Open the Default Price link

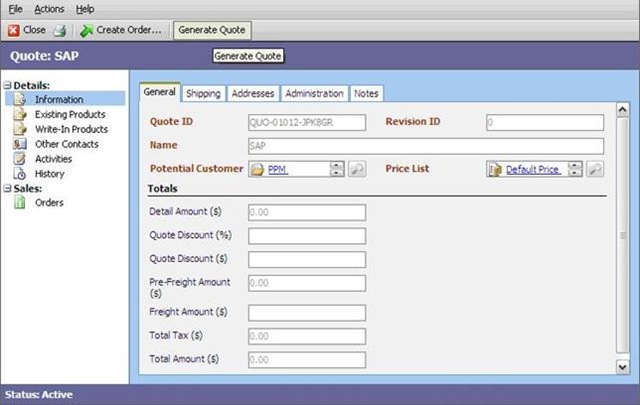[533, 169]
